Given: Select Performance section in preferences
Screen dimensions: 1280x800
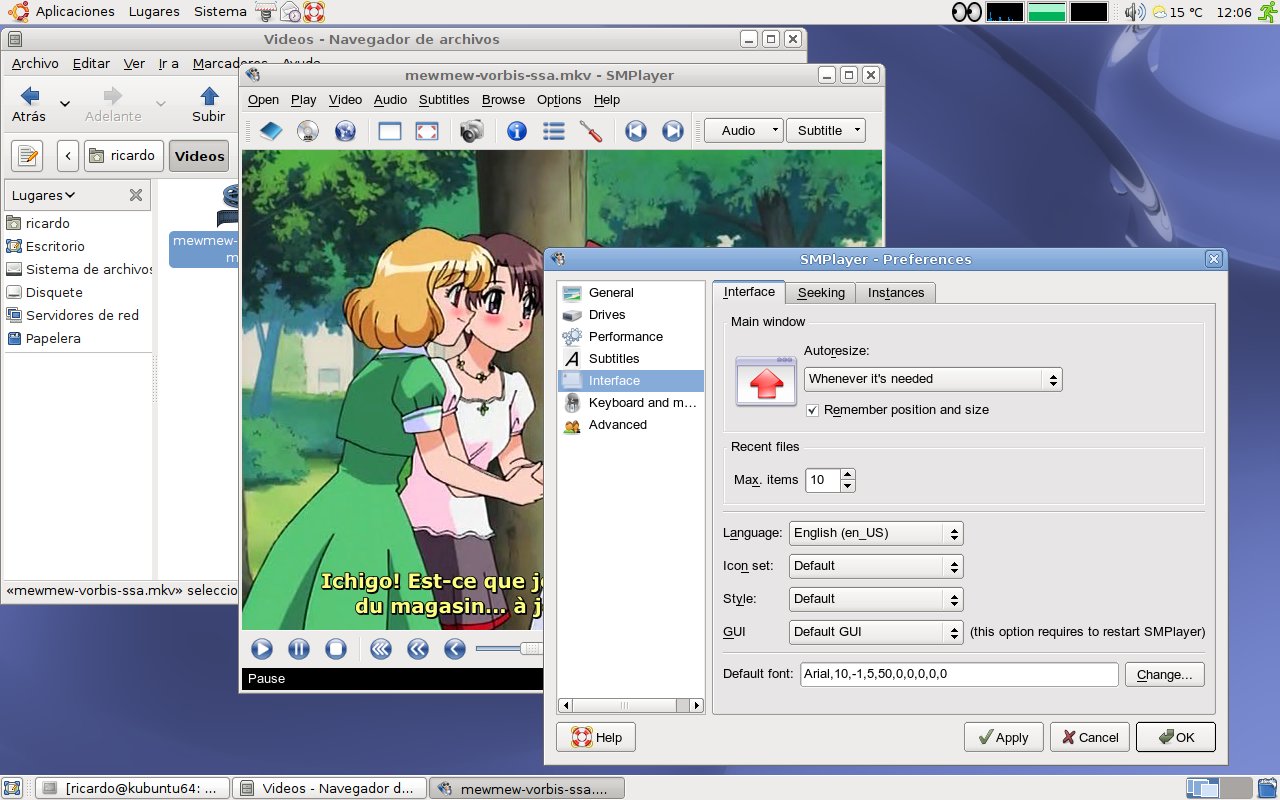Looking at the screenshot, I should tap(631, 337).
